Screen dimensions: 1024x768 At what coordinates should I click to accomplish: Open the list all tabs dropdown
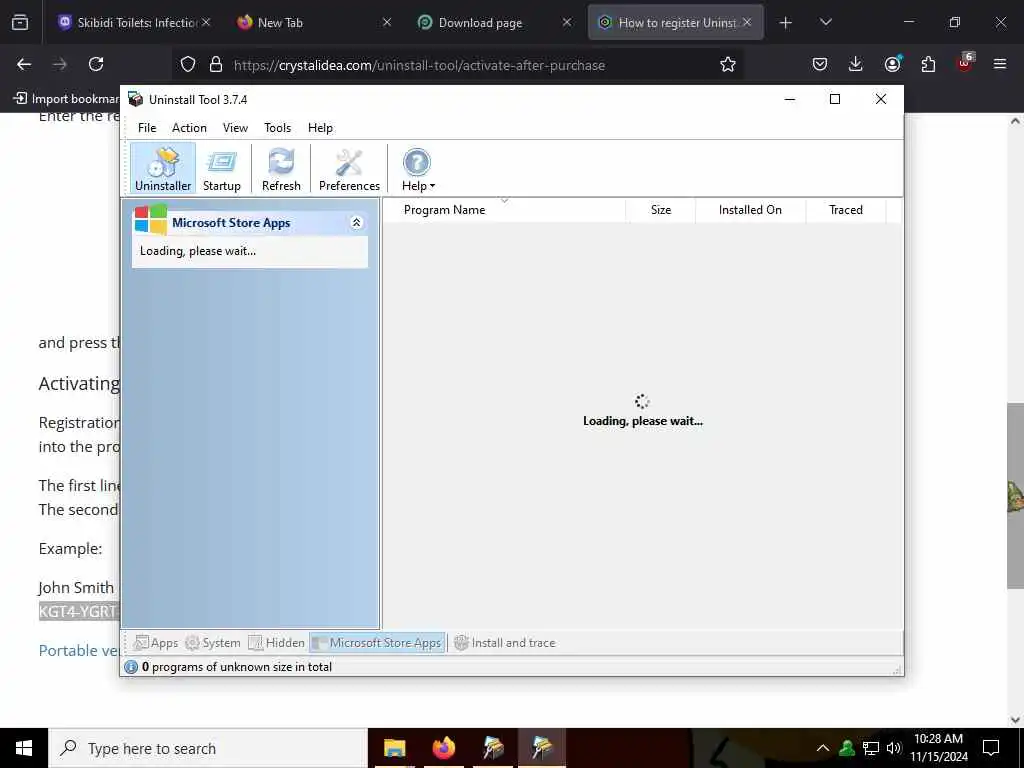pyautogui.click(x=825, y=22)
